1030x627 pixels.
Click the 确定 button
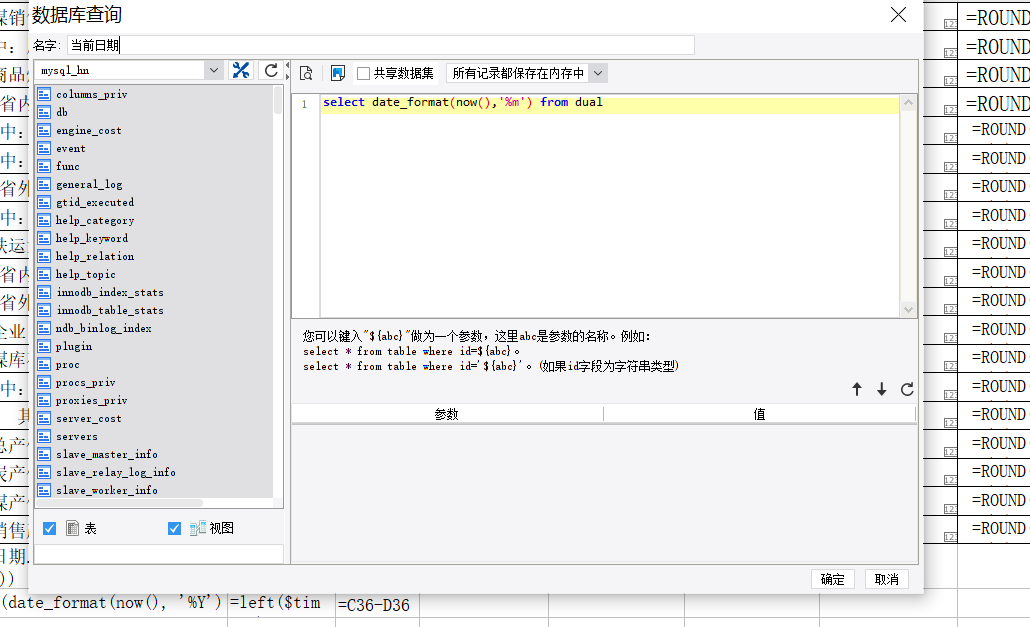(832, 579)
